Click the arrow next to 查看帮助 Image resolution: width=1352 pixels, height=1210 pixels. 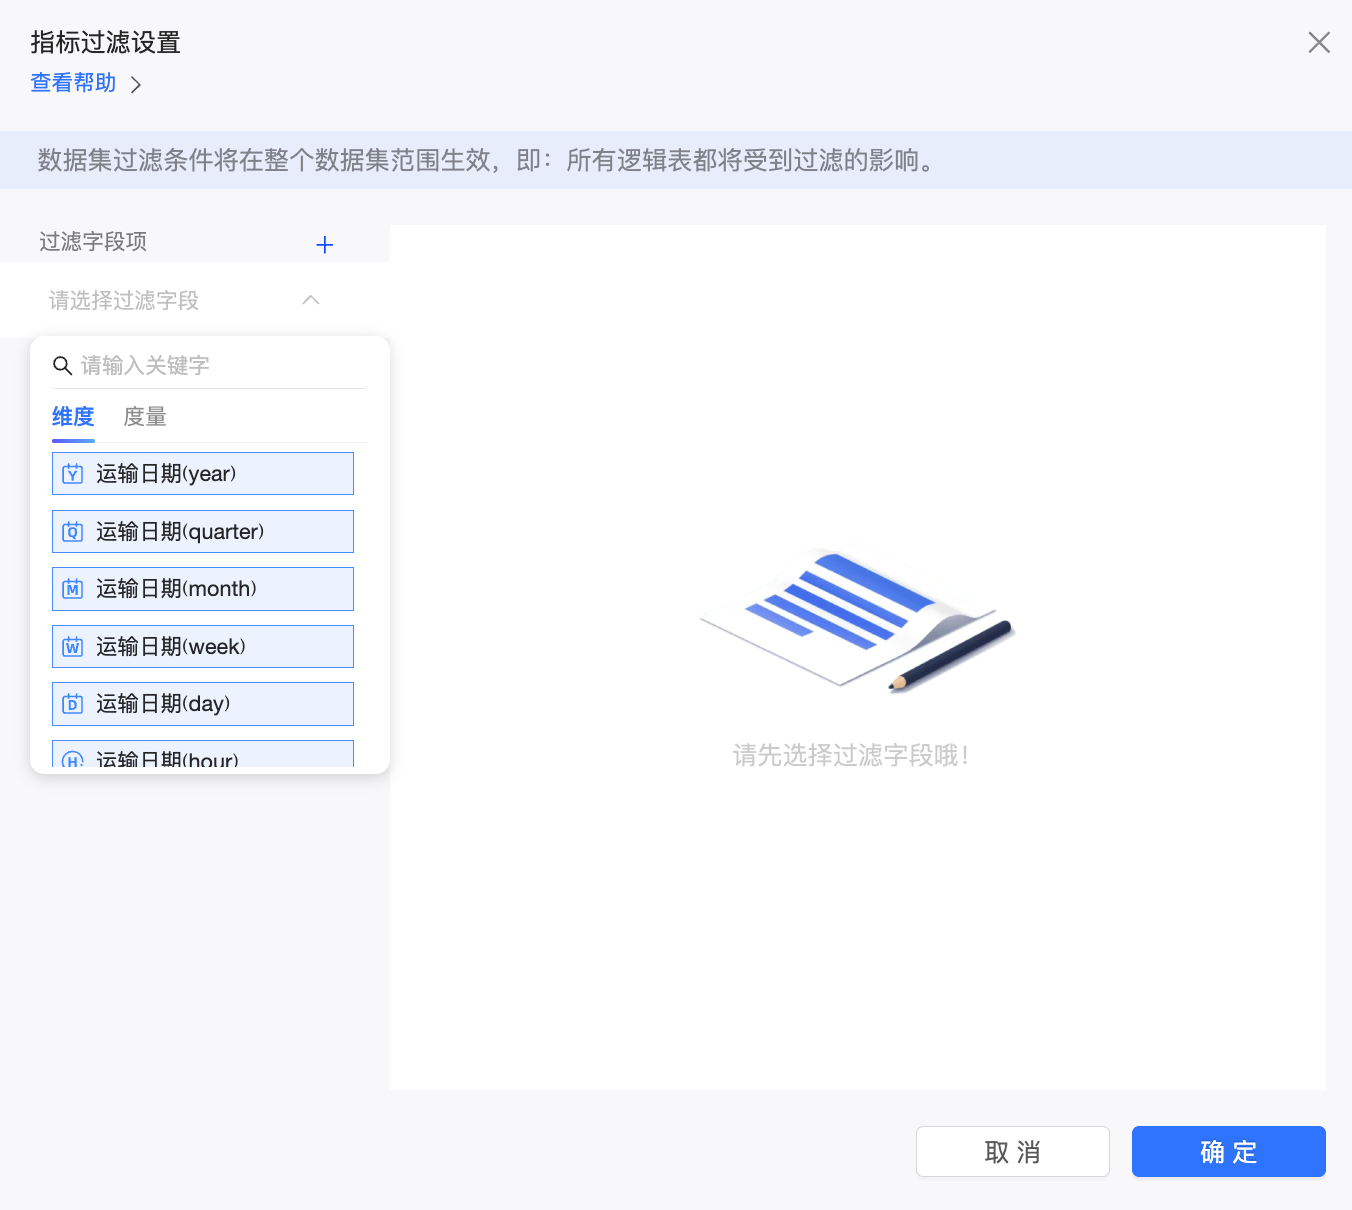(x=136, y=85)
